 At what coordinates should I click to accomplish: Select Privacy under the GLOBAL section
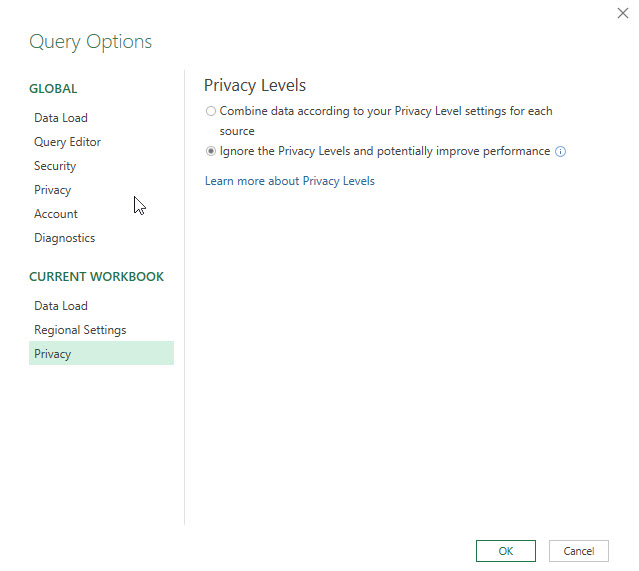[x=52, y=190]
